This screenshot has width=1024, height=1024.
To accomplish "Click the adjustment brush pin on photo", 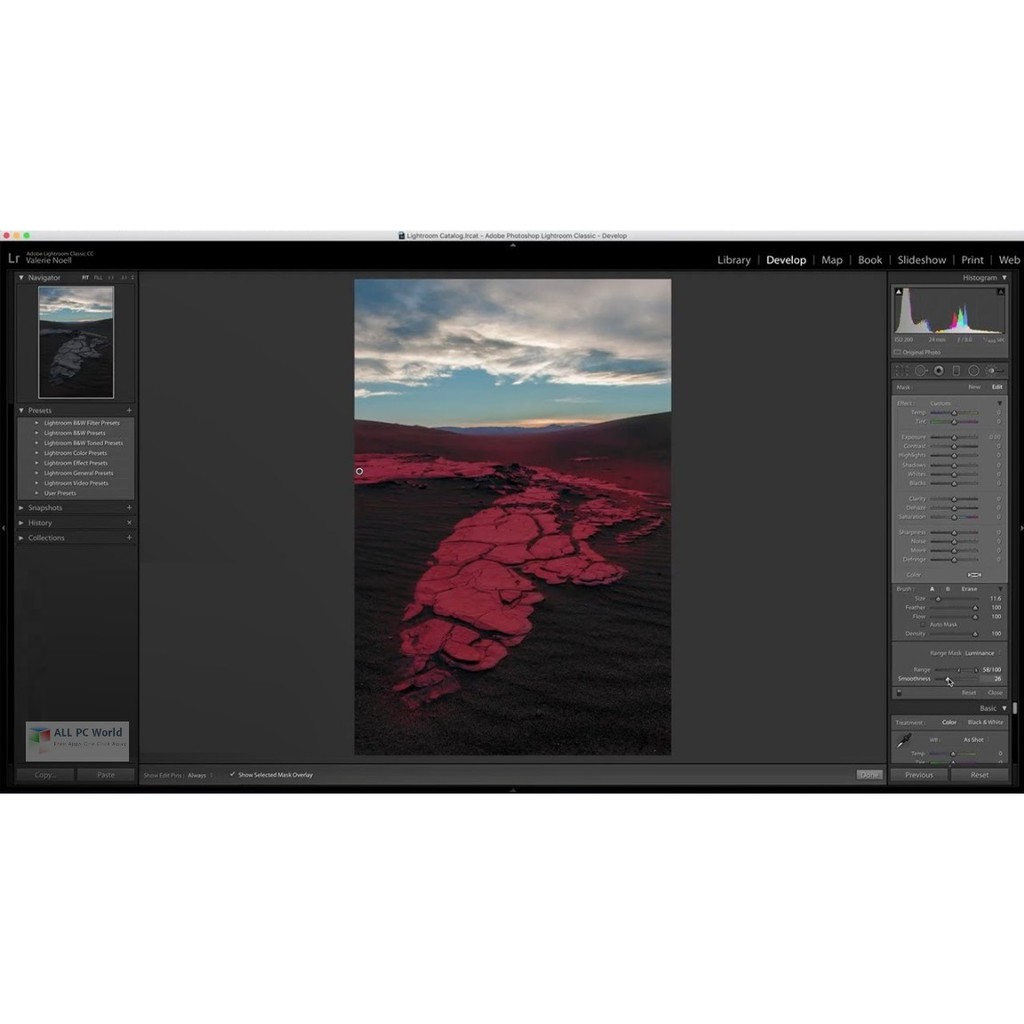I will (x=359, y=471).
